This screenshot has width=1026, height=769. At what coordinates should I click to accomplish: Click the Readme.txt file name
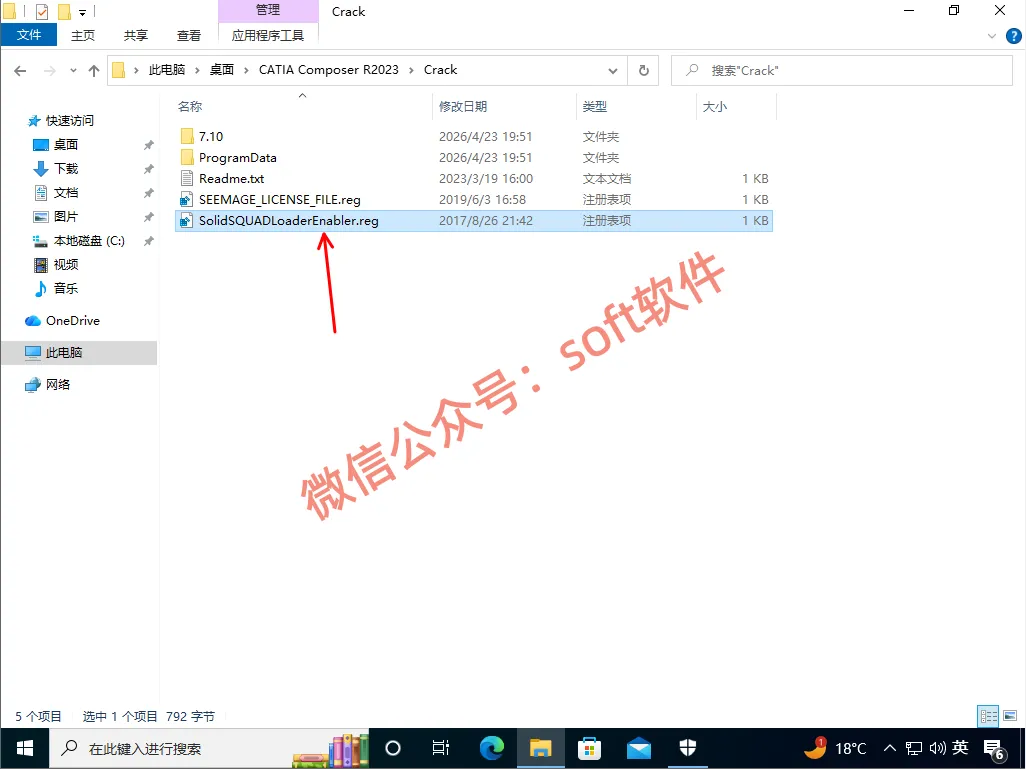tap(232, 179)
